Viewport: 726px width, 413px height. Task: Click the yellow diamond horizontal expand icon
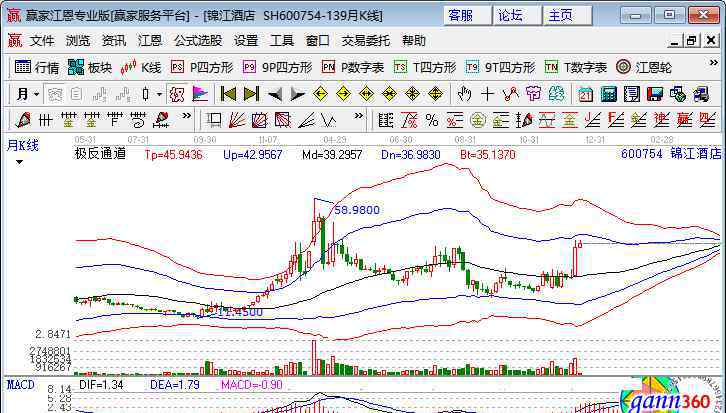pos(366,94)
